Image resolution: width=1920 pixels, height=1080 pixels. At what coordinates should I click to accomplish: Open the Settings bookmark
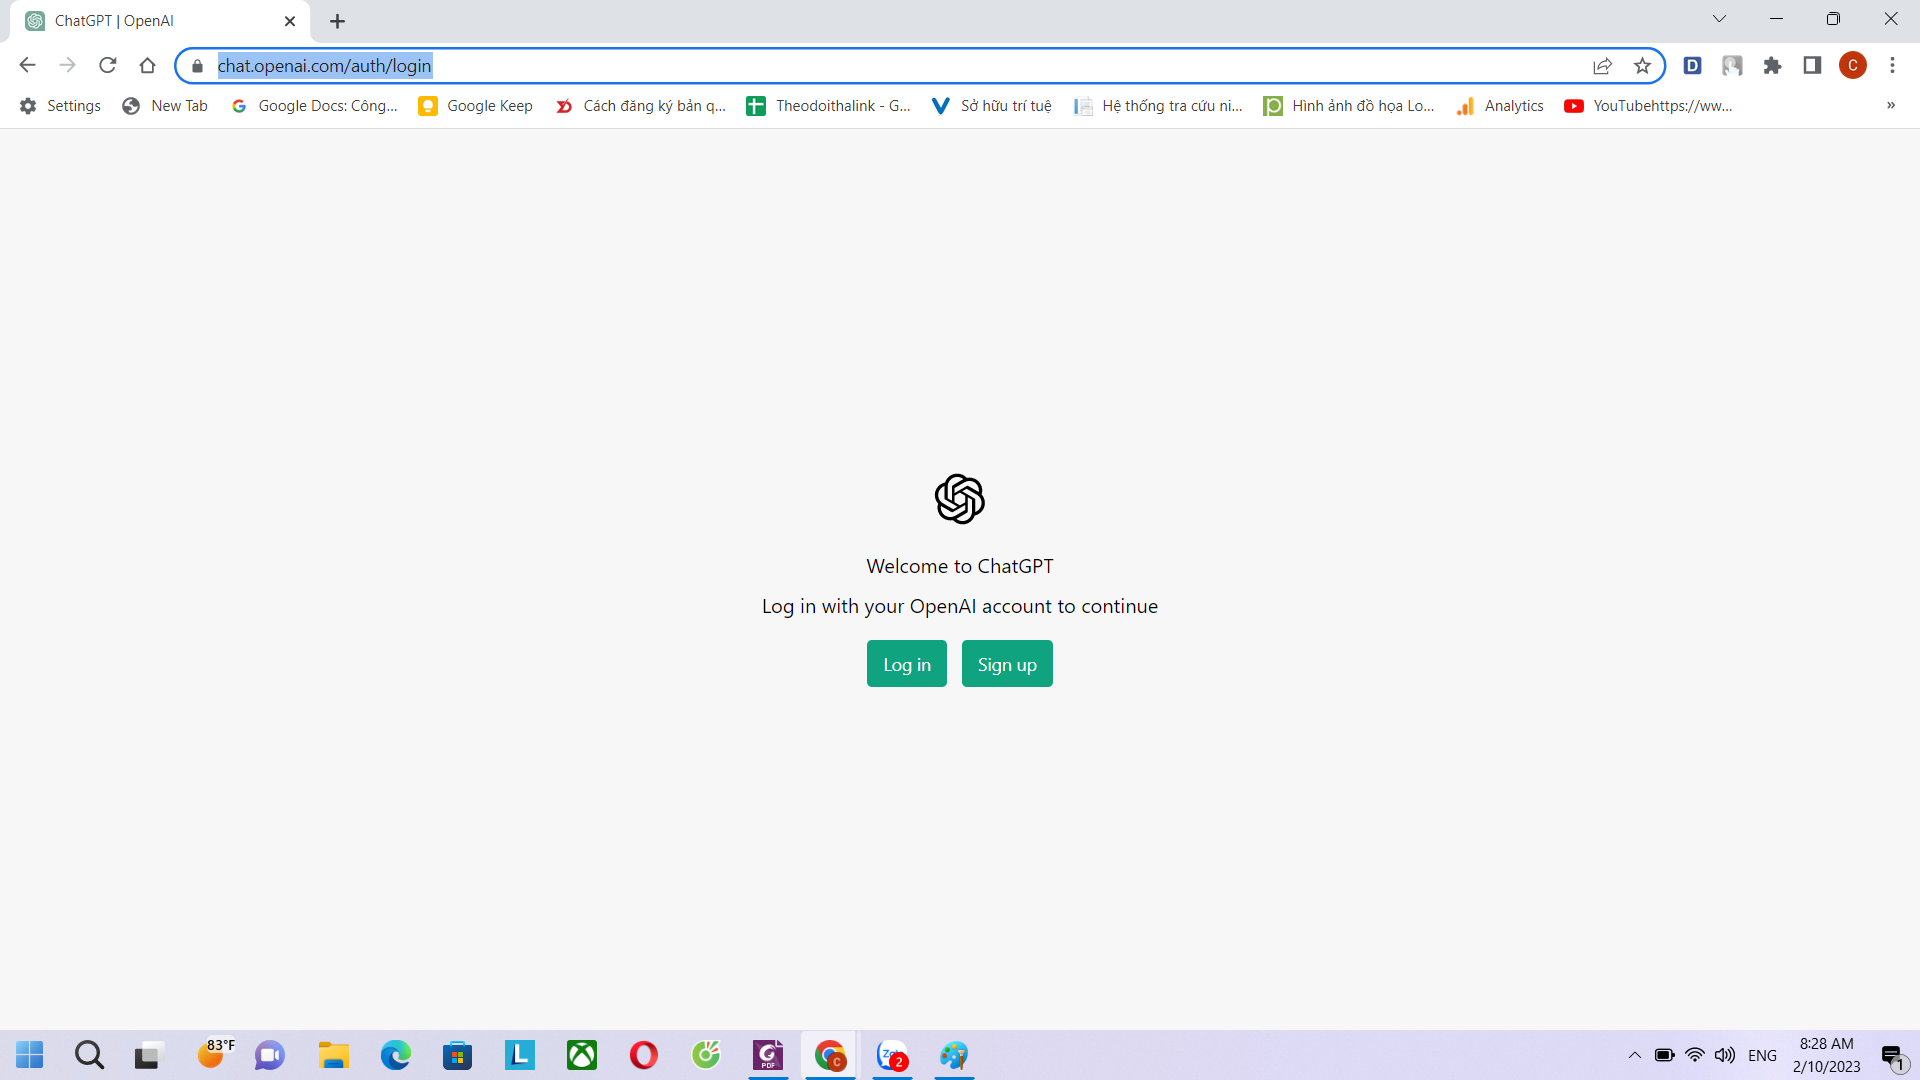(60, 106)
